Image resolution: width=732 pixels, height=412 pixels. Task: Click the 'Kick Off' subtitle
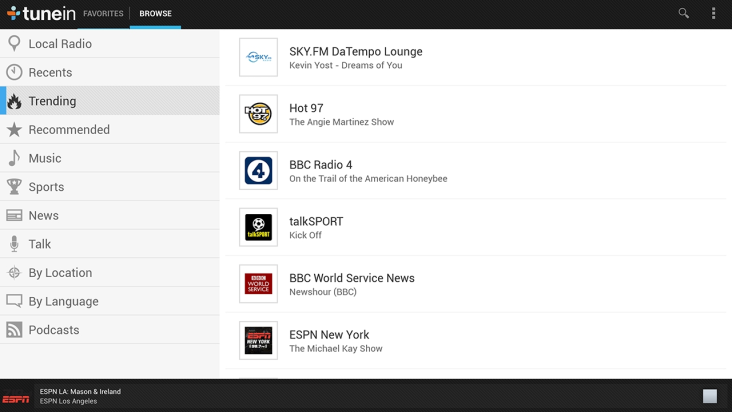(305, 235)
